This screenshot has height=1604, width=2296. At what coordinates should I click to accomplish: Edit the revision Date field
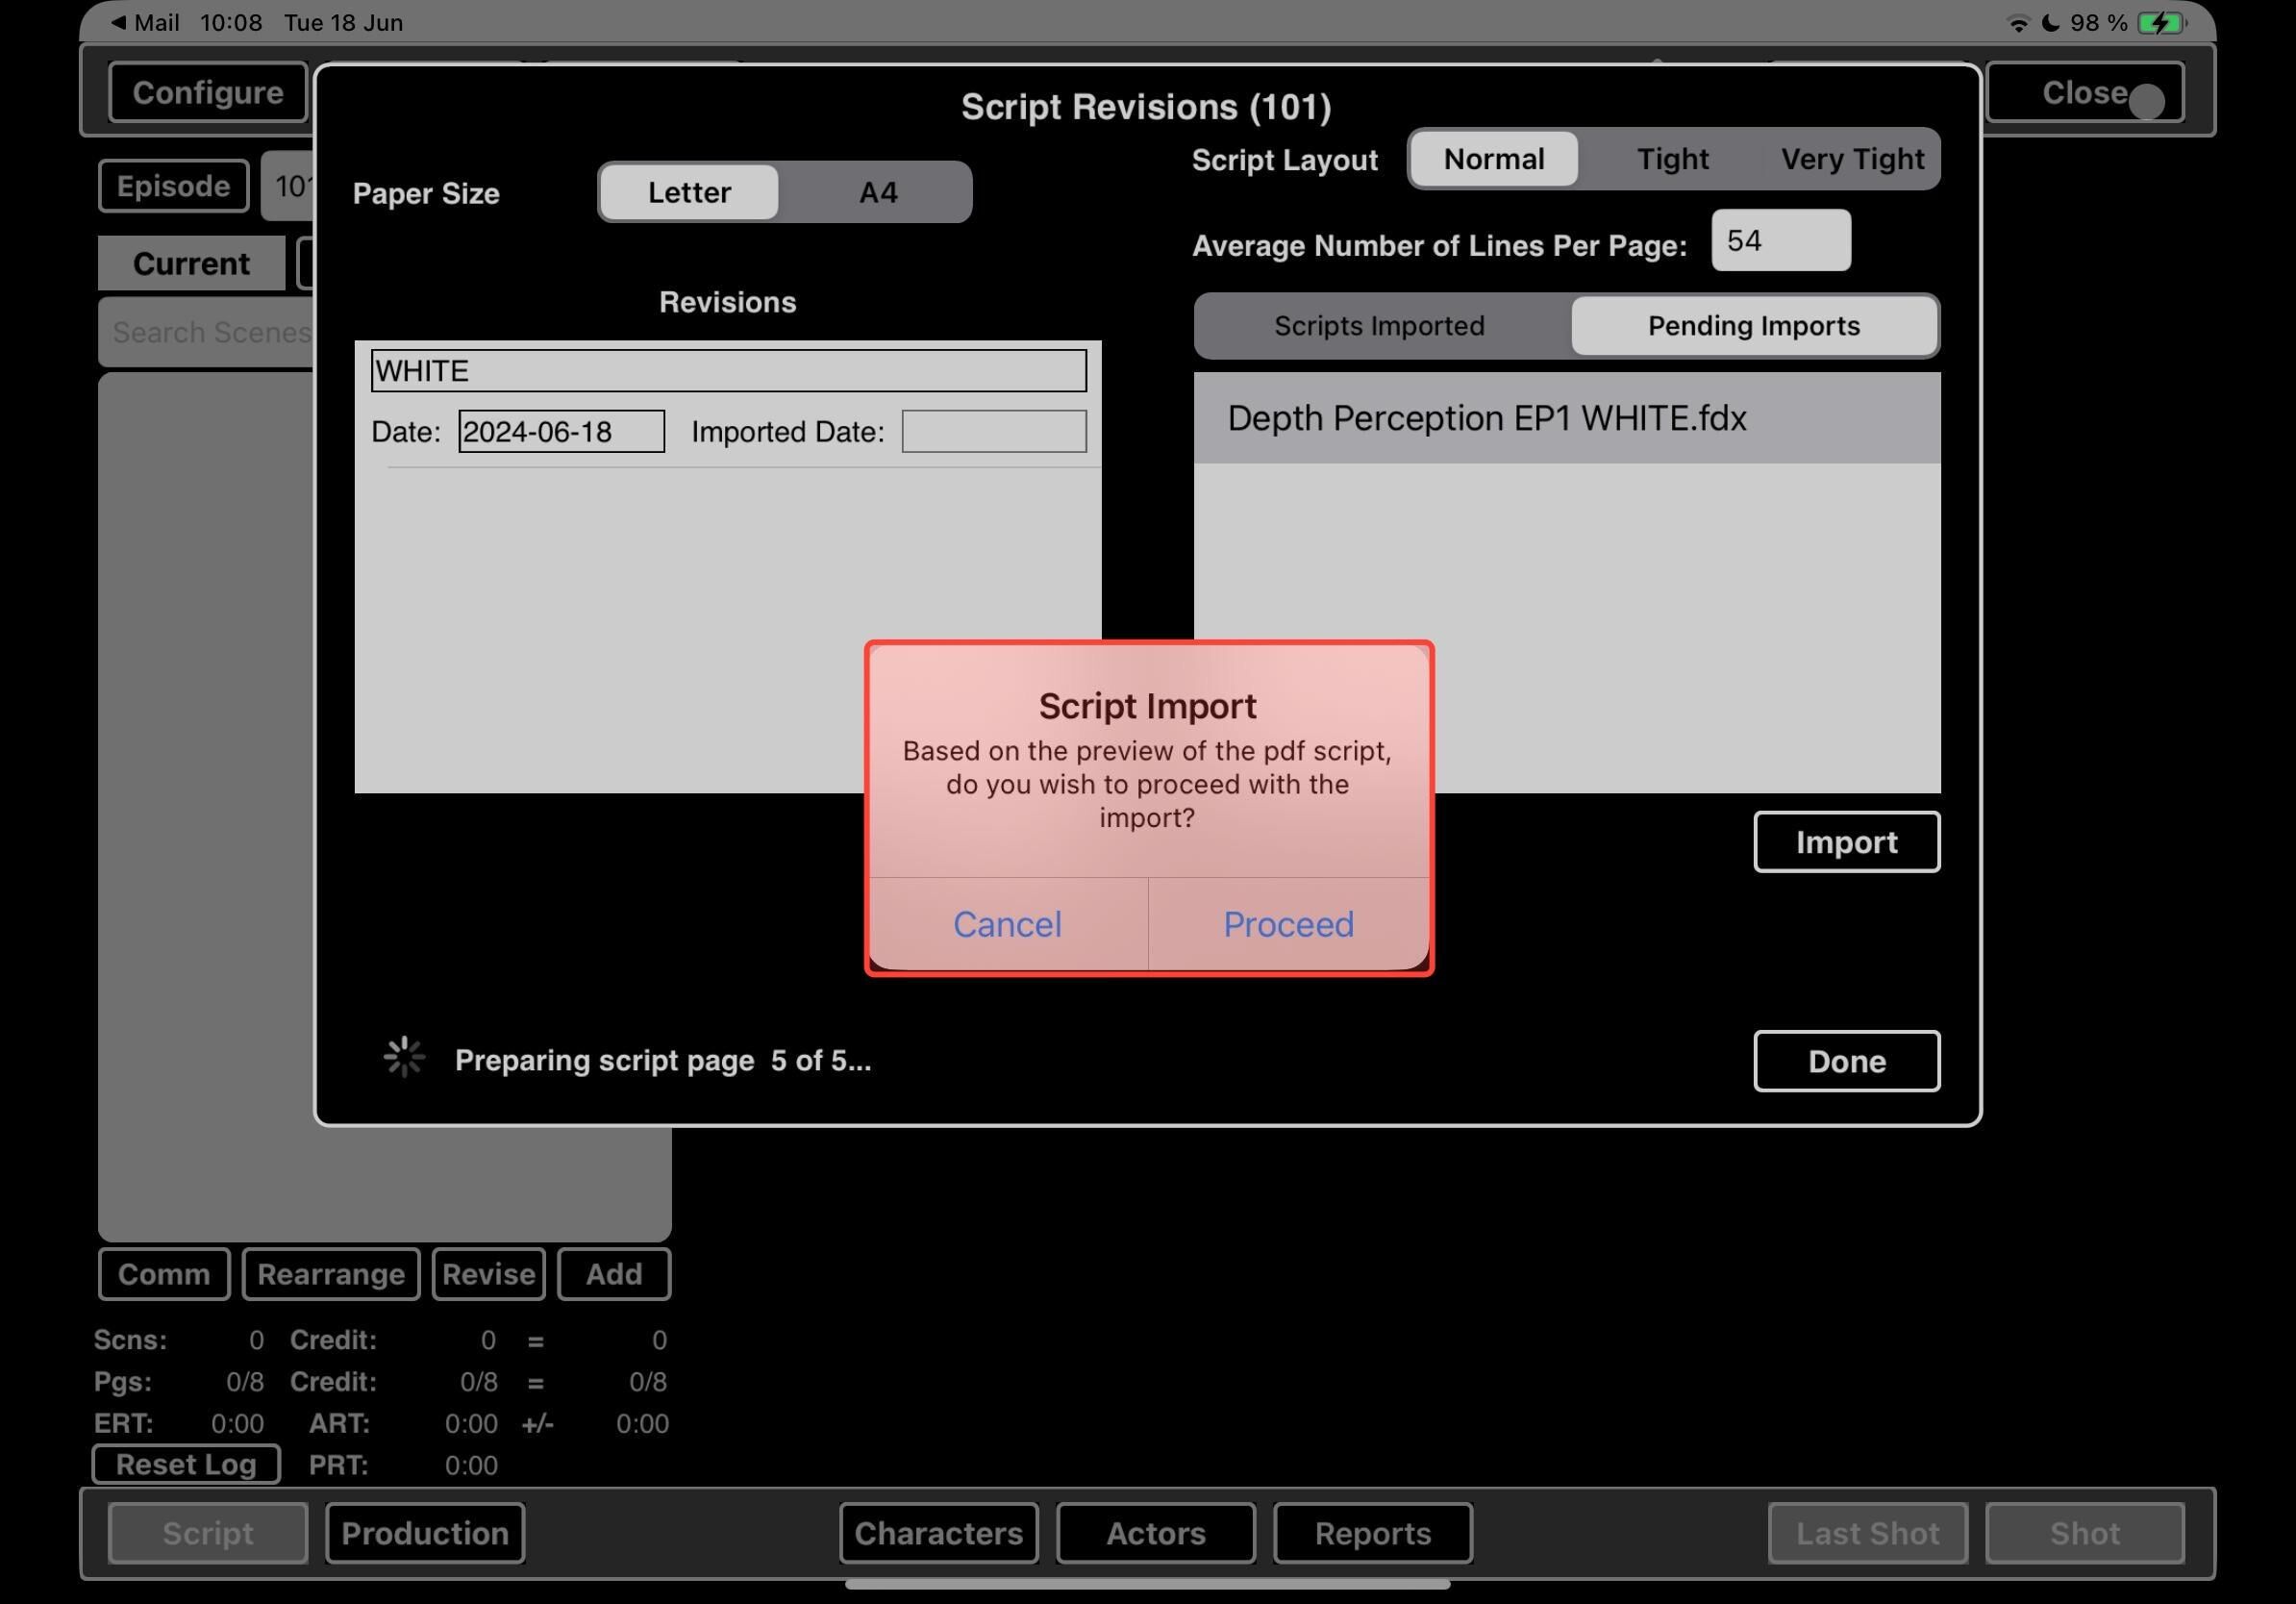pyautogui.click(x=561, y=432)
